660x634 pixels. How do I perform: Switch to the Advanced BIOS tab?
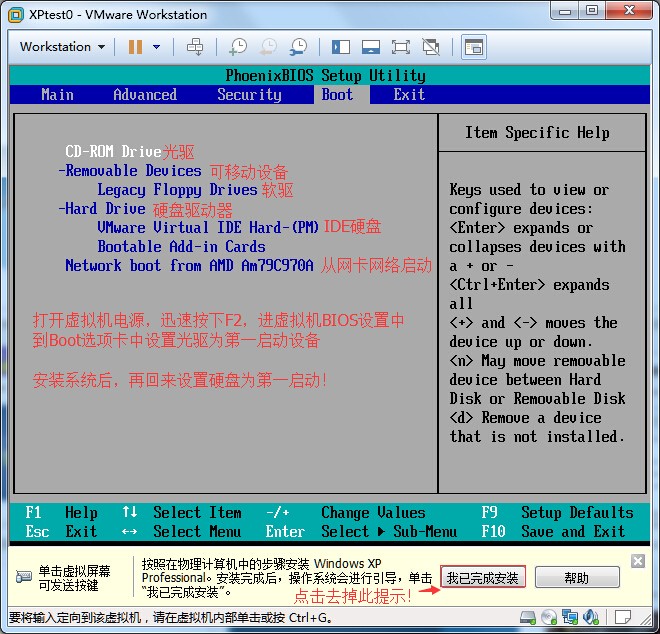(x=144, y=94)
